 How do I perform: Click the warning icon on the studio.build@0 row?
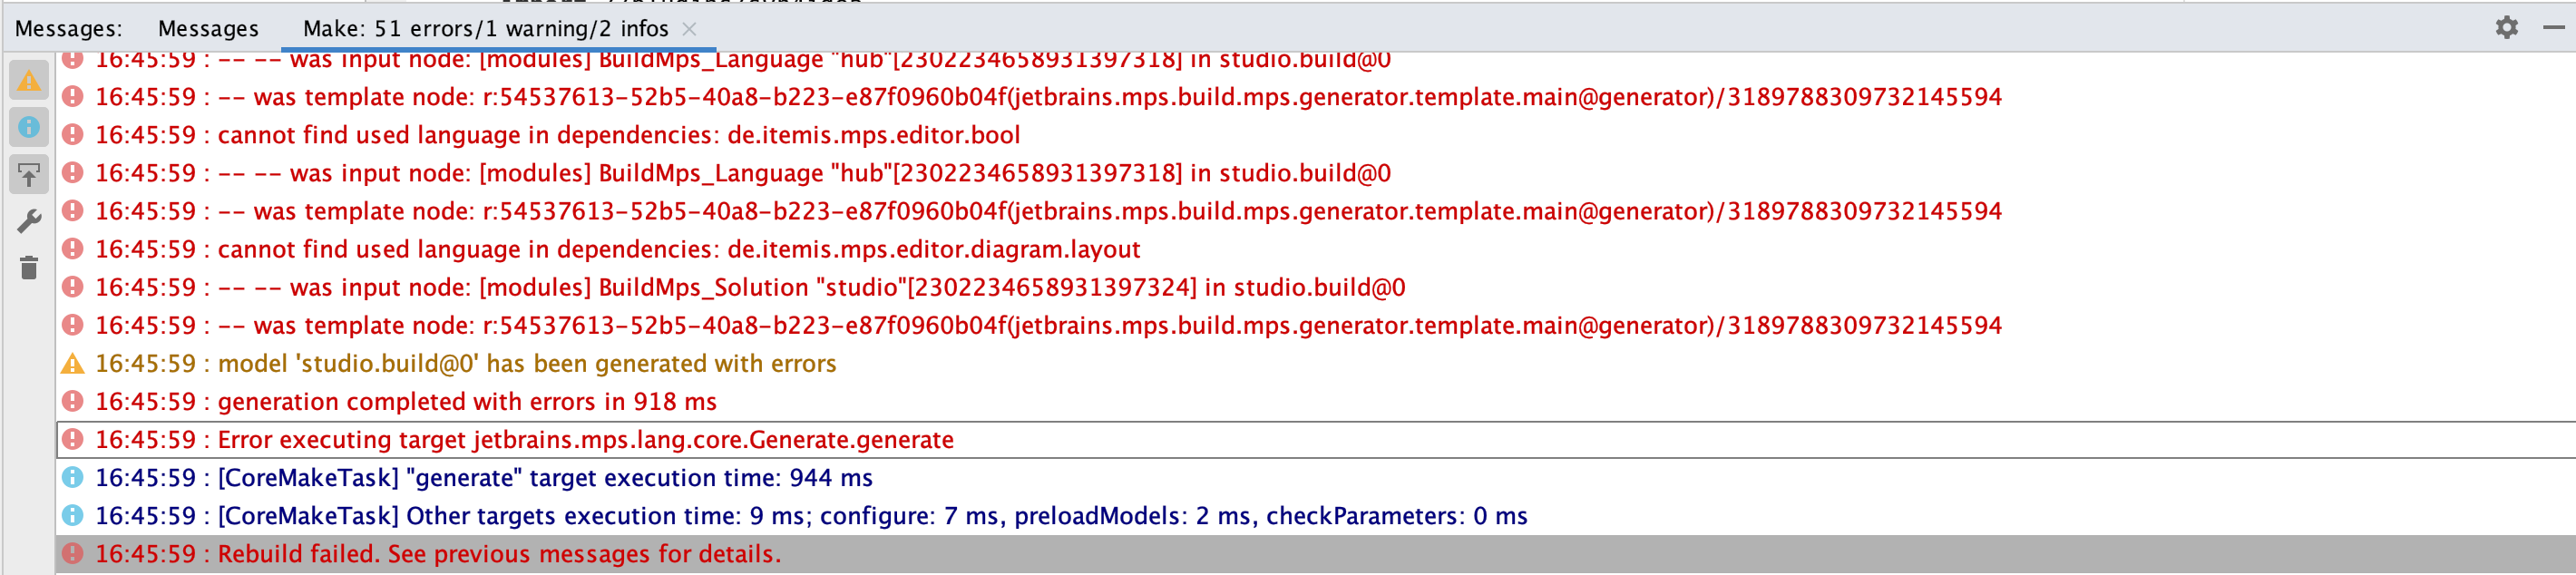click(x=73, y=363)
